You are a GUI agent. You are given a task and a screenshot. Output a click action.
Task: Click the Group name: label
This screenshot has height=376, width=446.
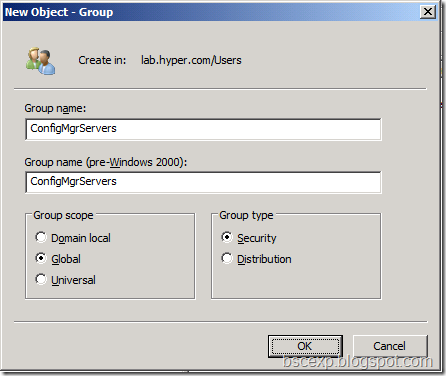(55, 108)
